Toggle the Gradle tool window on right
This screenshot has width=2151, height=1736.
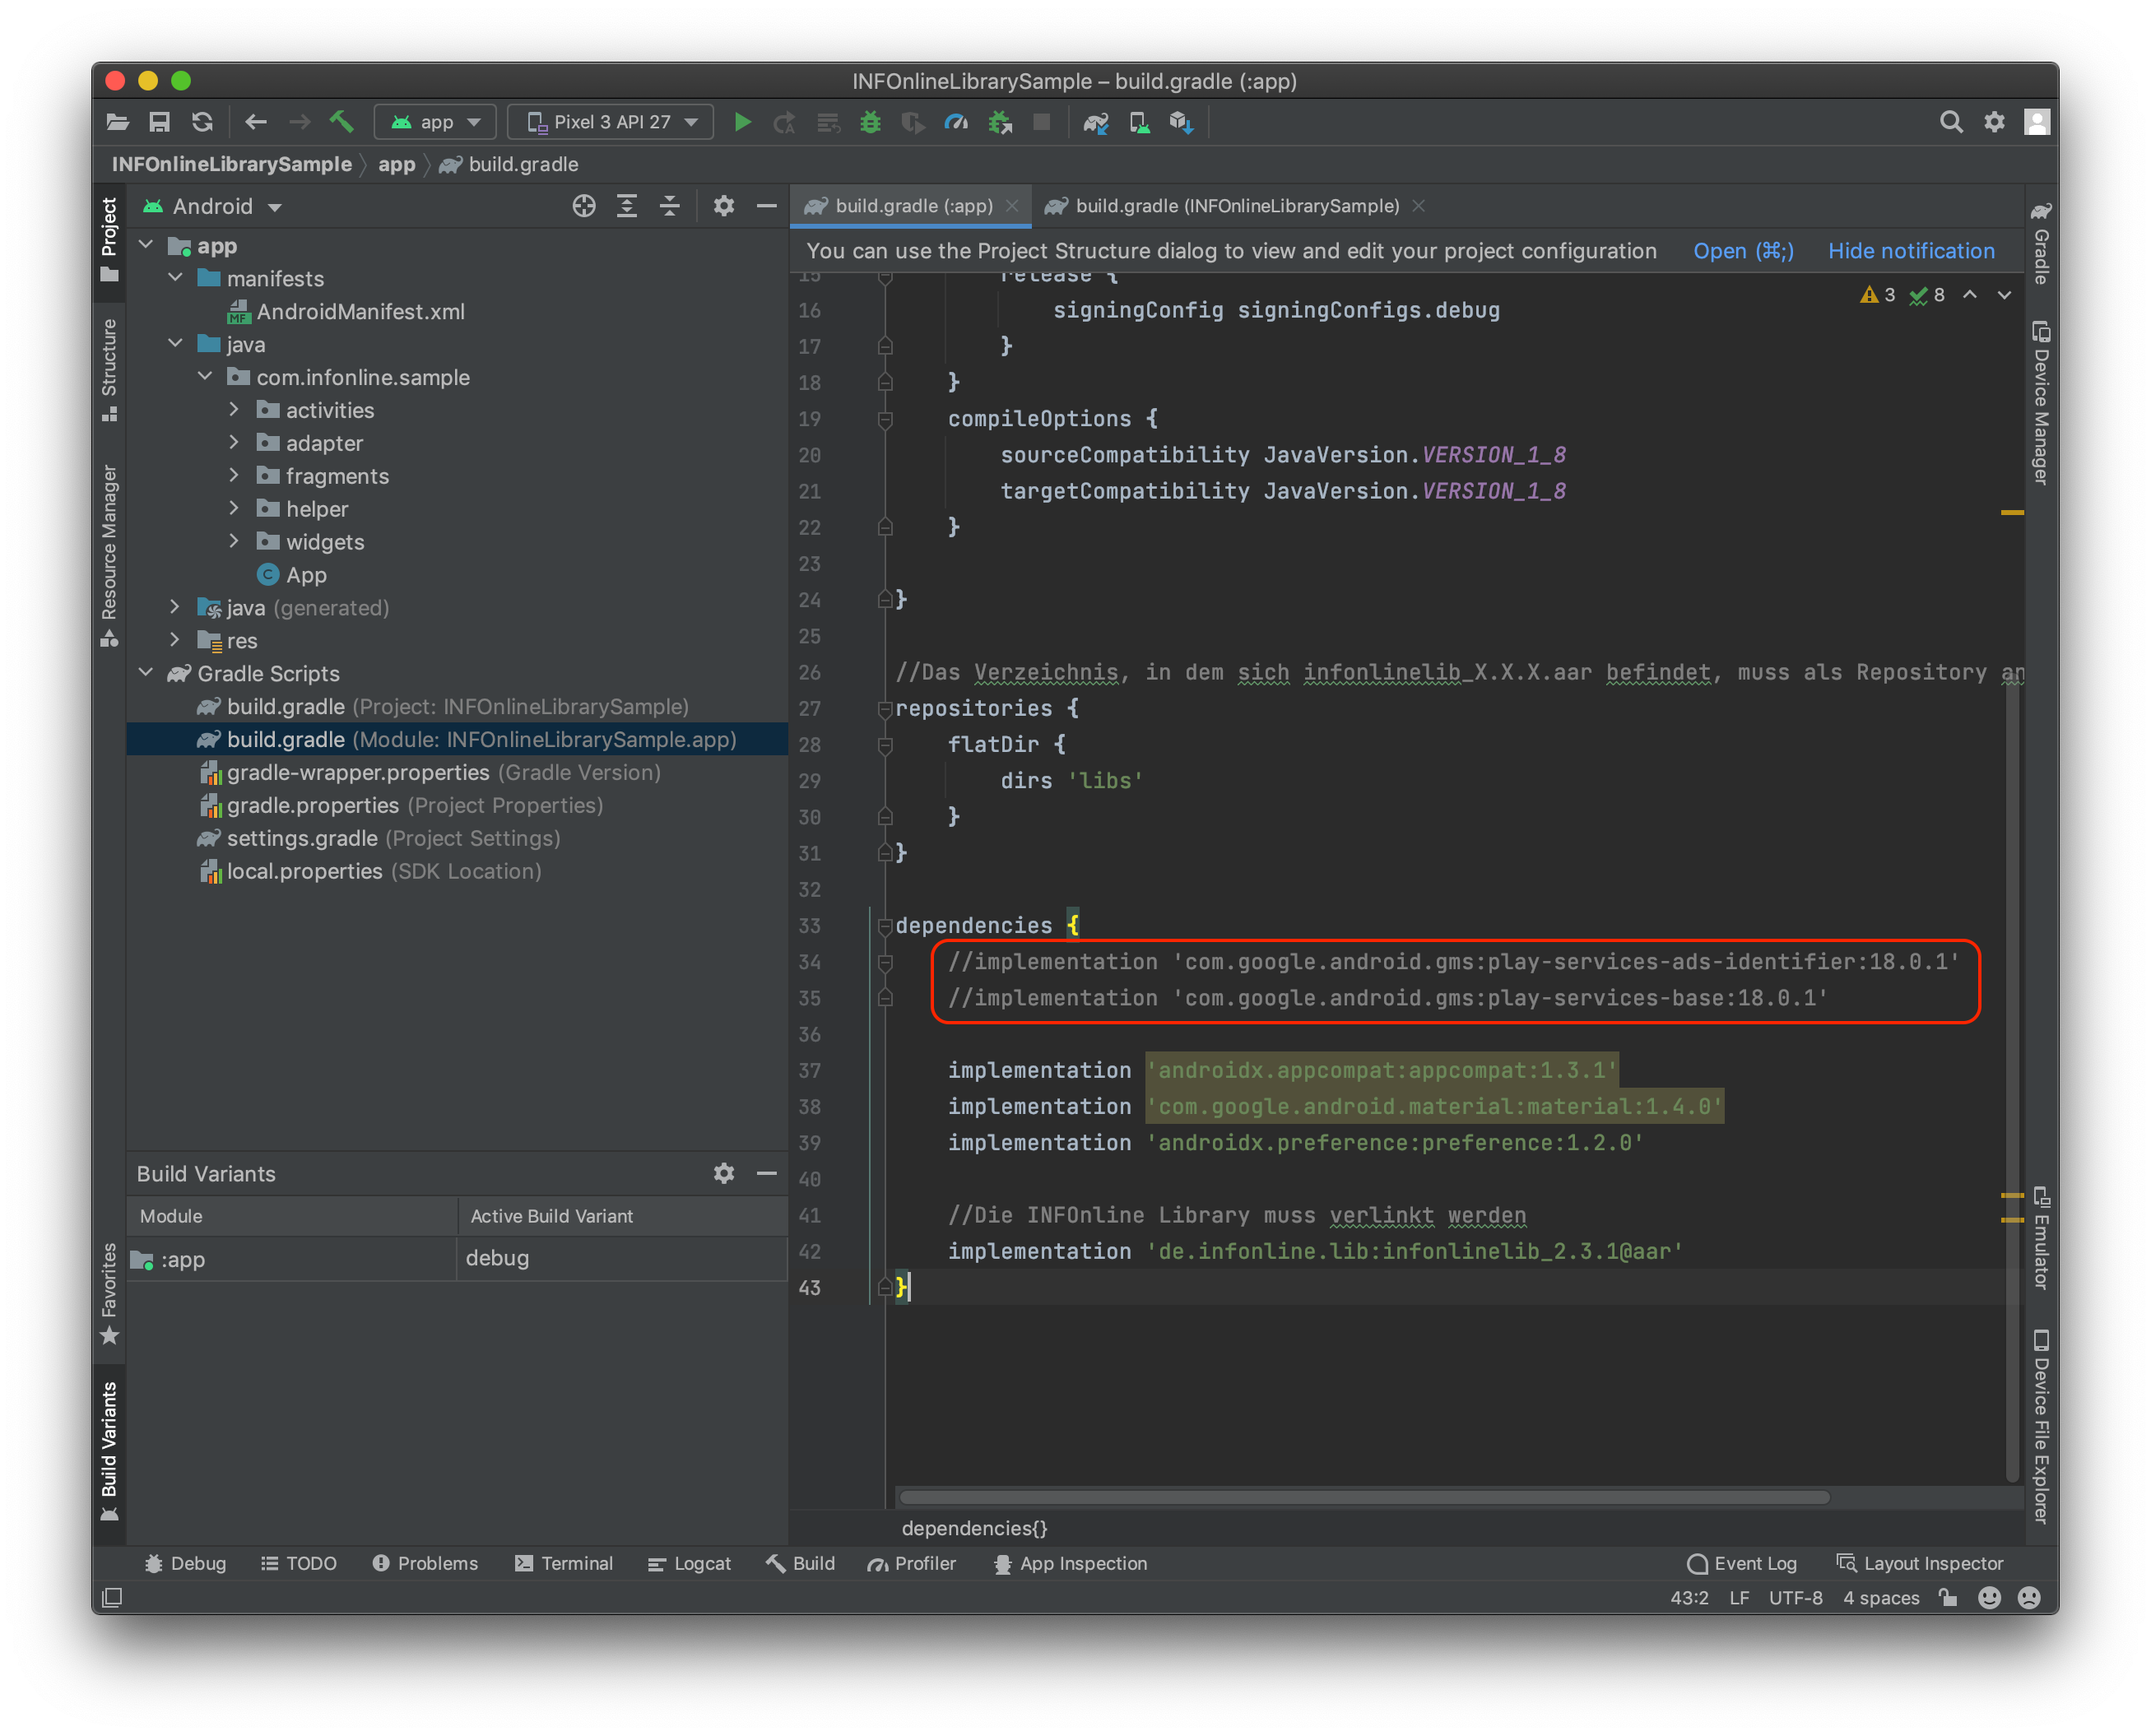click(2041, 243)
